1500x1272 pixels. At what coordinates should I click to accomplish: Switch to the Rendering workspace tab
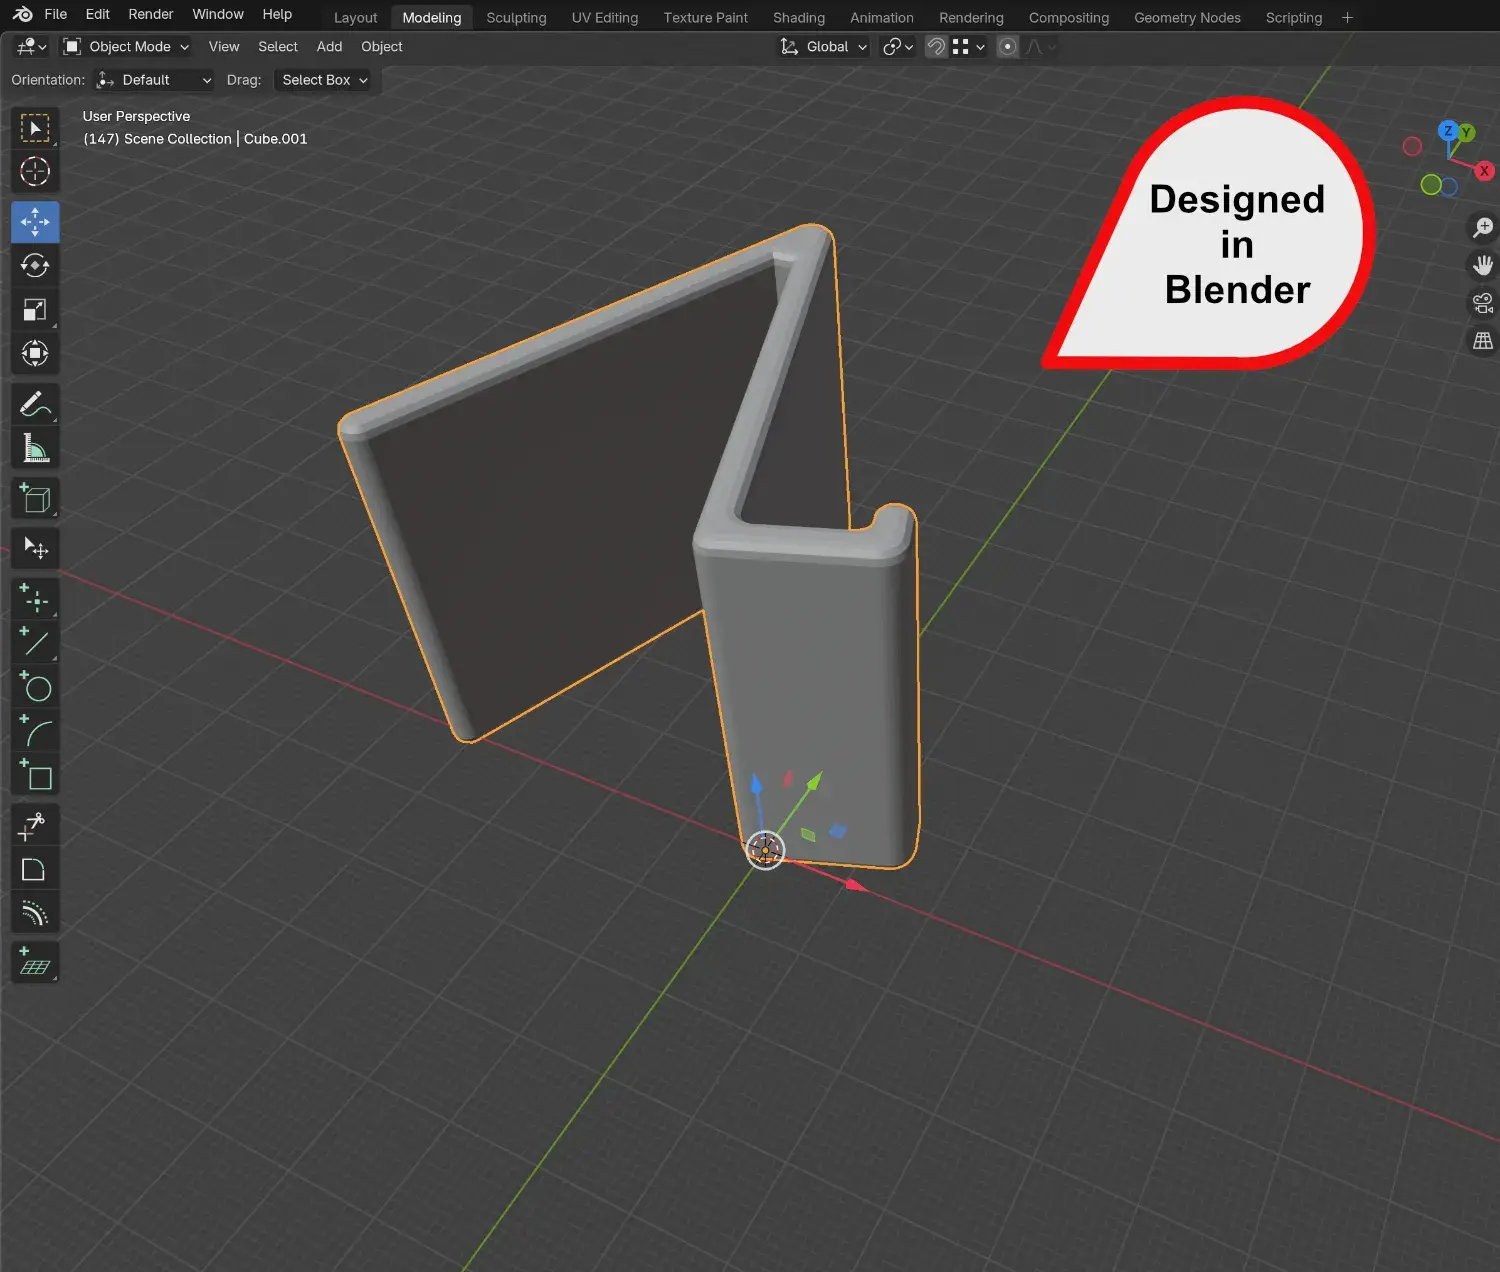971,18
